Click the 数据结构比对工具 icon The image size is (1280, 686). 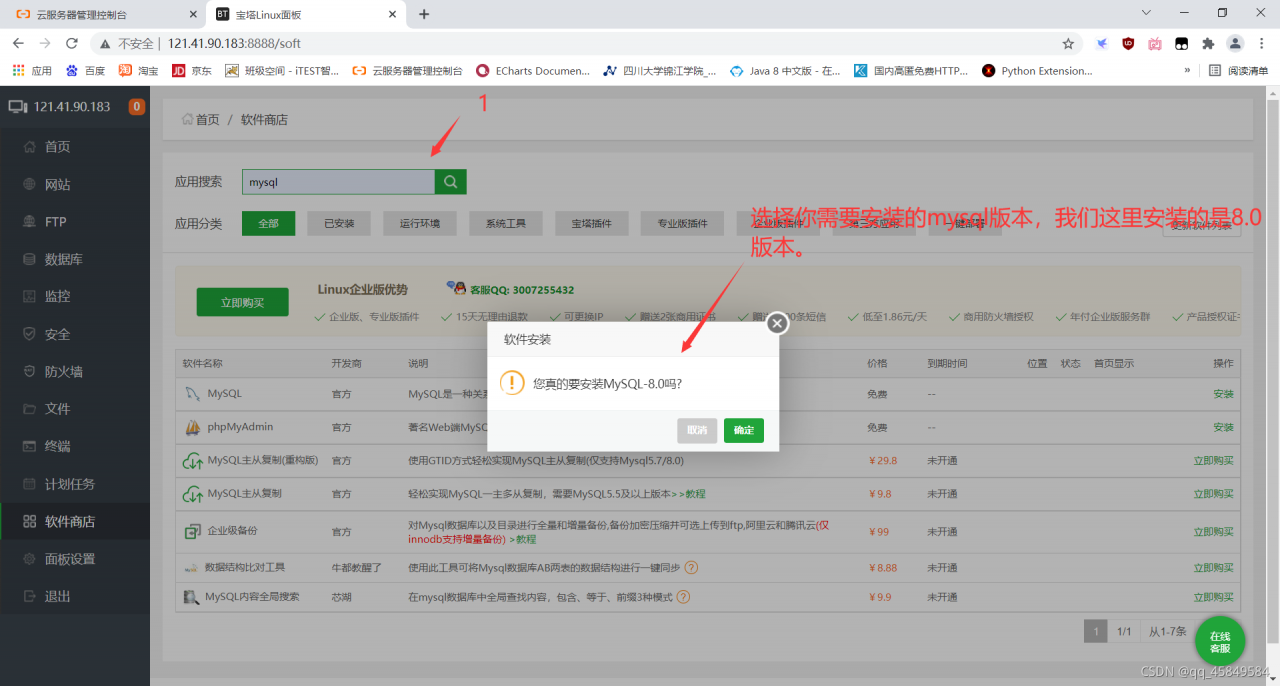(x=191, y=568)
